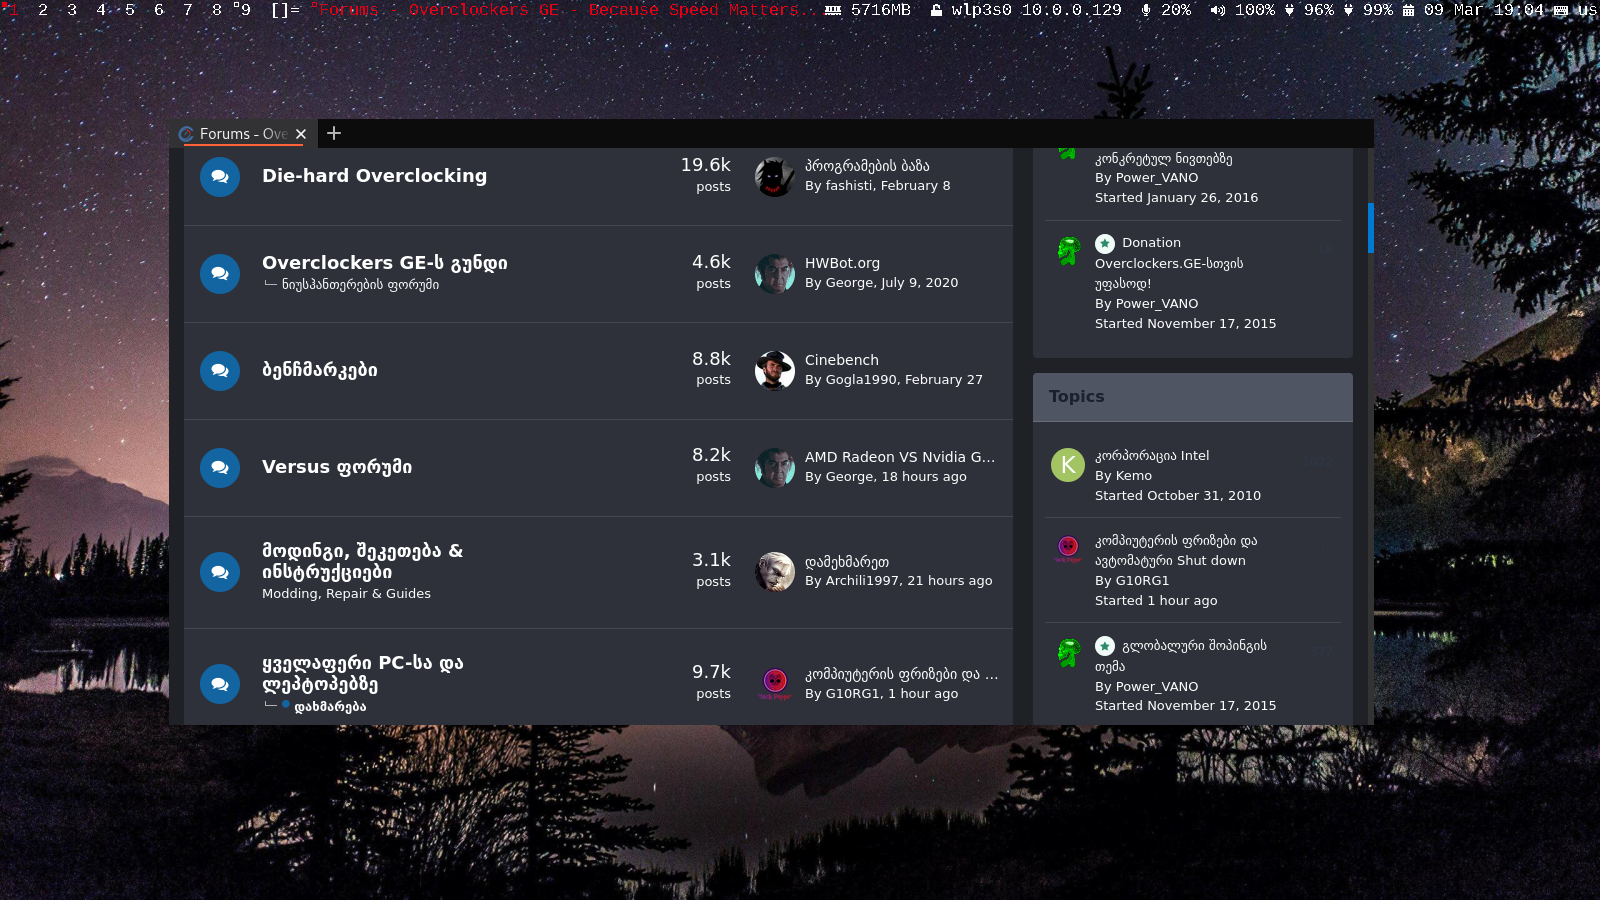This screenshot has height=900, width=1600.
Task: Click Kemo's green K avatar
Action: click(1068, 464)
